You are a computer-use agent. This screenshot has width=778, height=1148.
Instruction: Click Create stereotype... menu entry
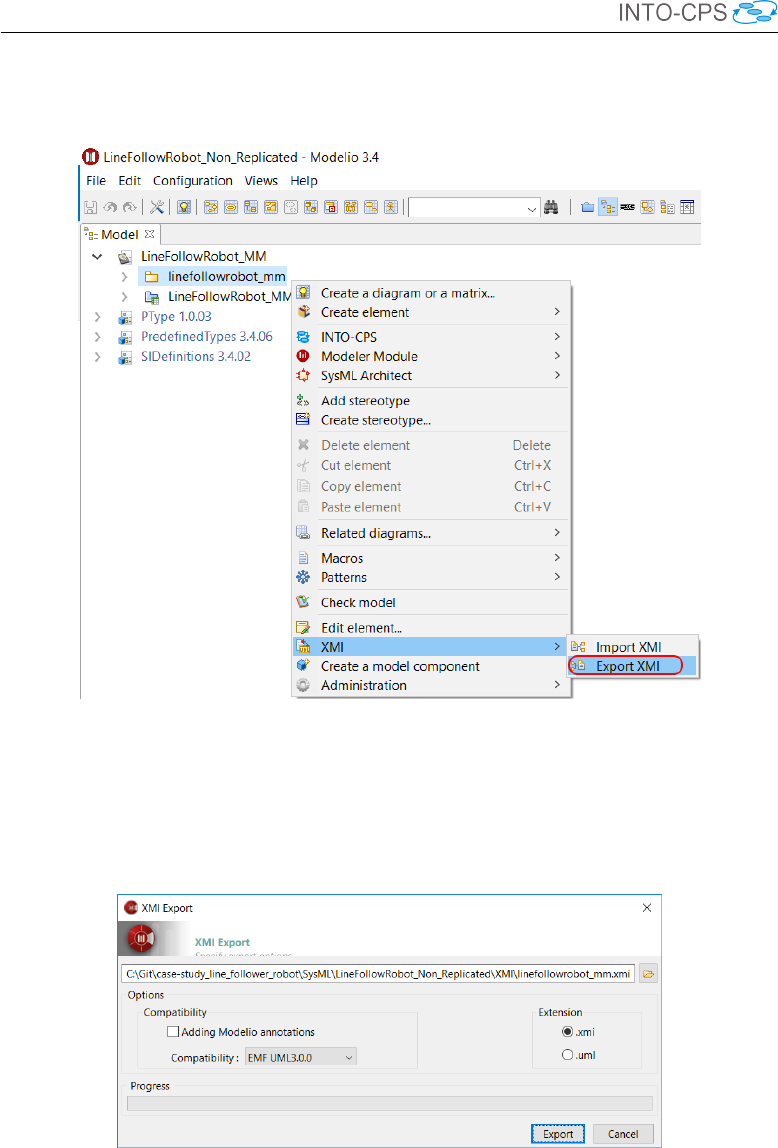click(x=431, y=420)
